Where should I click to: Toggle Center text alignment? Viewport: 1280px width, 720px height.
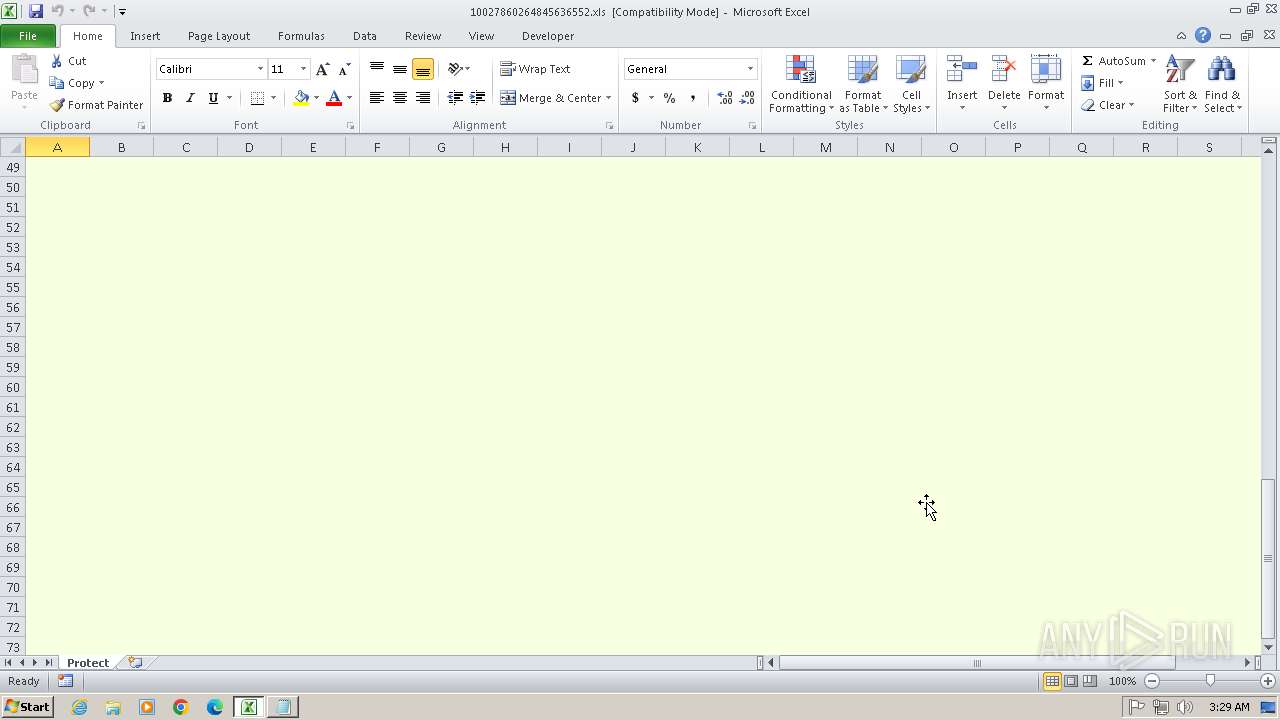[x=400, y=98]
